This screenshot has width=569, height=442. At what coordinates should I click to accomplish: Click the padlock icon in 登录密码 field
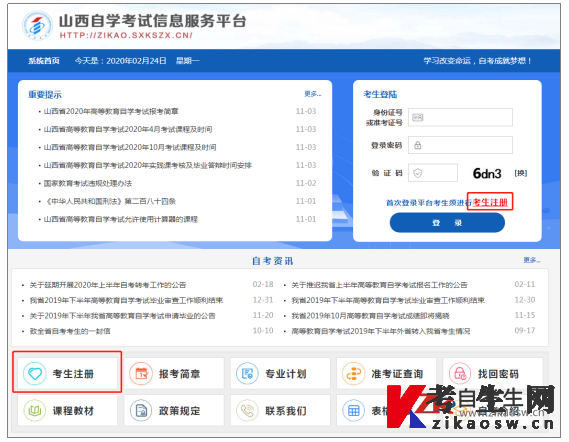click(418, 146)
